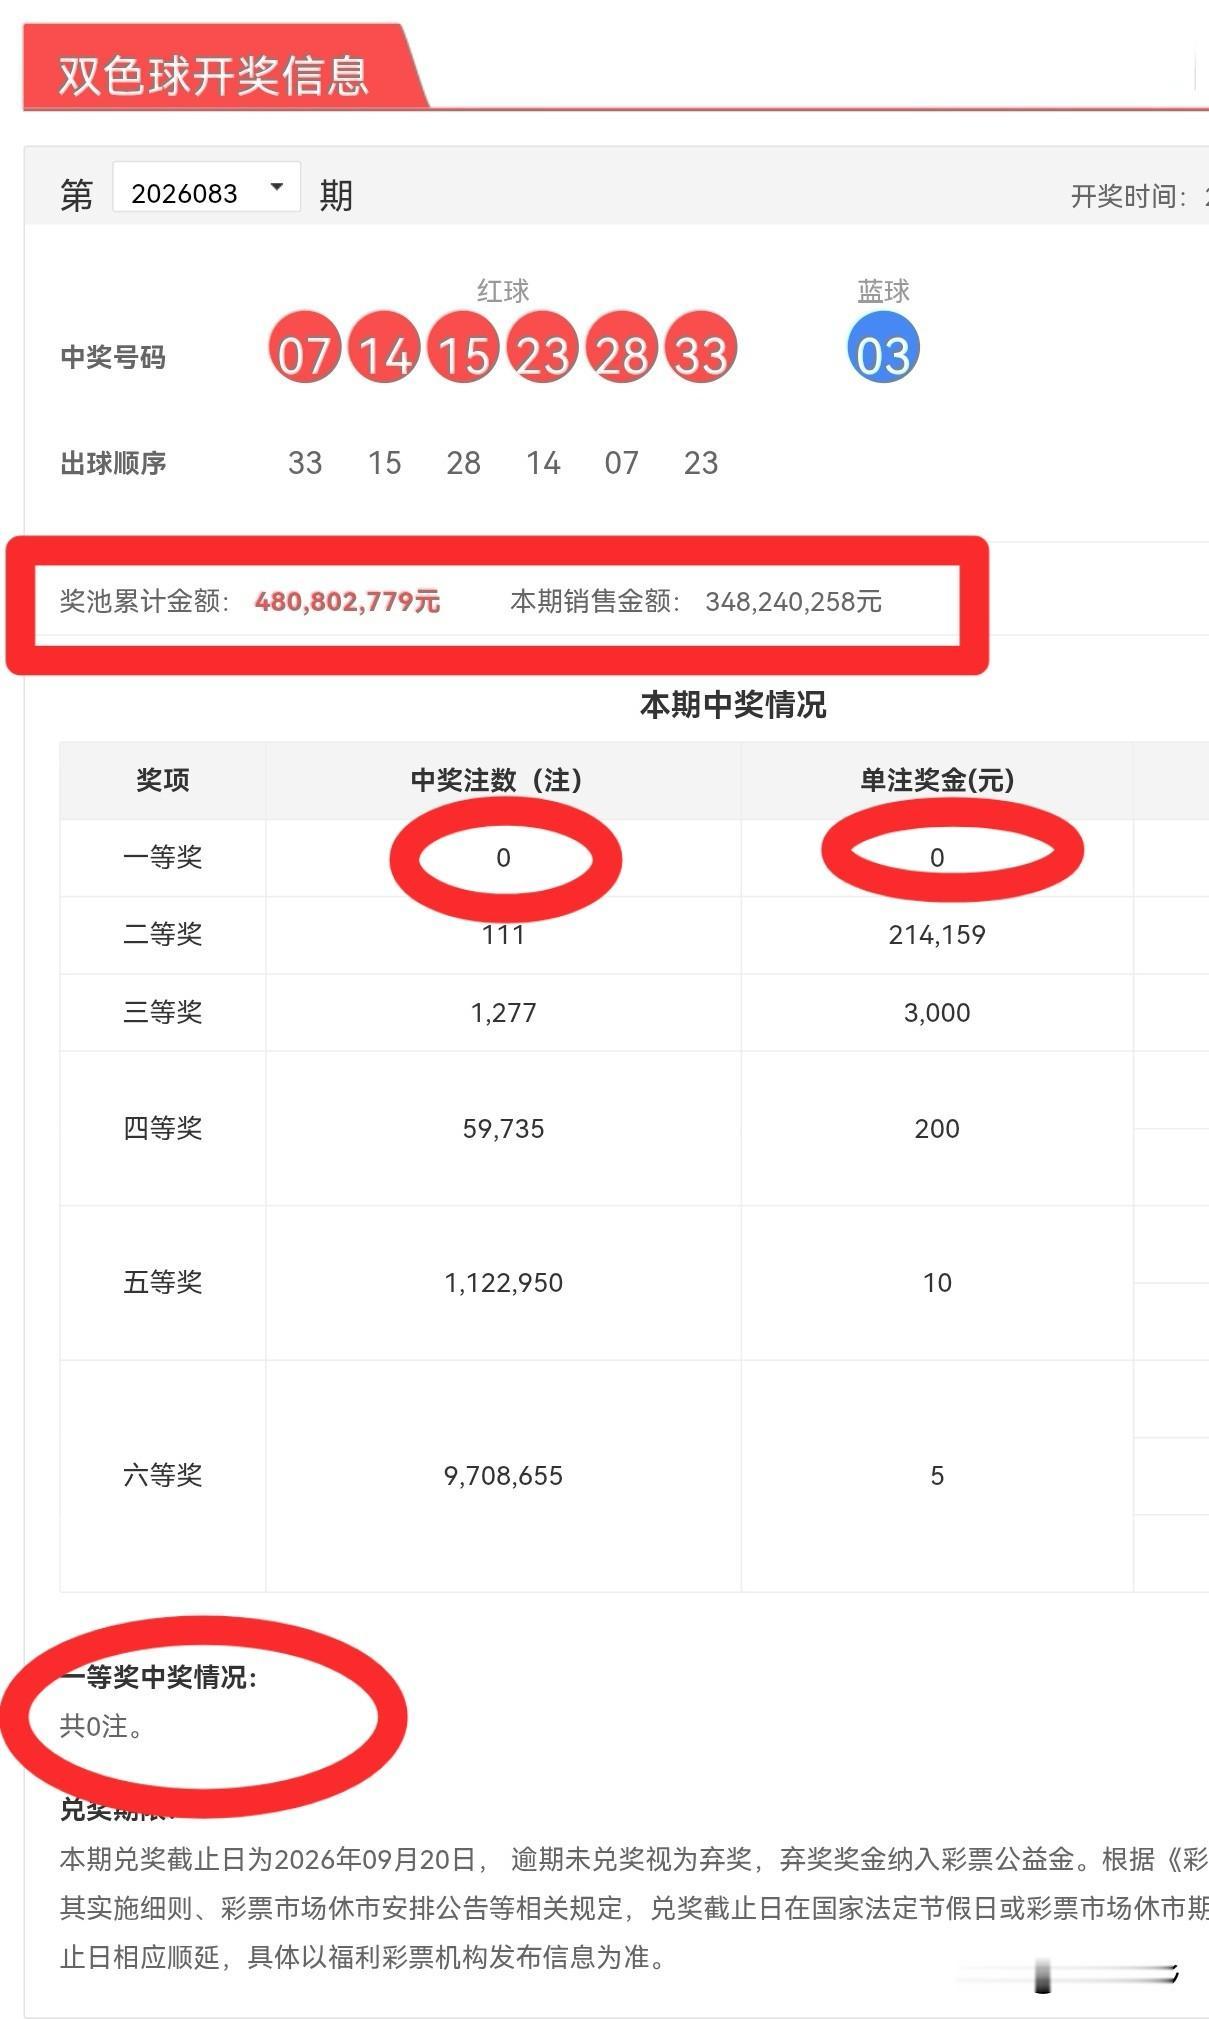This screenshot has height=2019, width=1209.
Task: Click jackpot amount 480,802,779元
Action: click(347, 601)
